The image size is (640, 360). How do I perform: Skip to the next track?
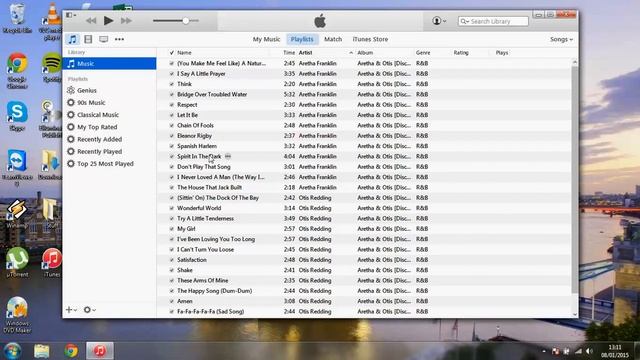coord(126,20)
